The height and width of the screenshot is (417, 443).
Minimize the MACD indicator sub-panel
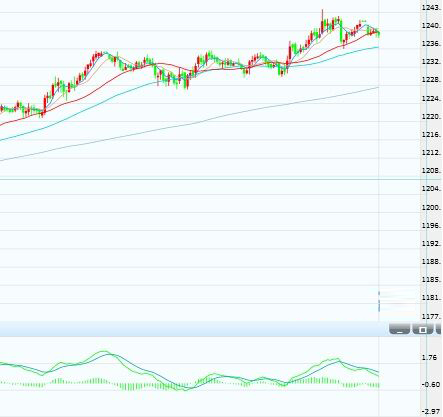click(399, 329)
